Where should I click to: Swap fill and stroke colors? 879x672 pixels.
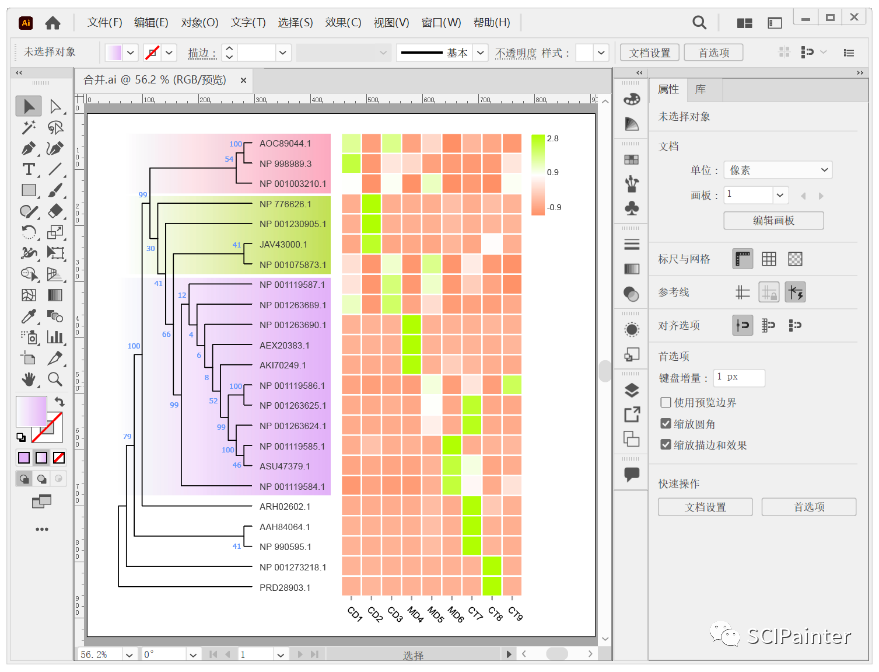(x=59, y=401)
